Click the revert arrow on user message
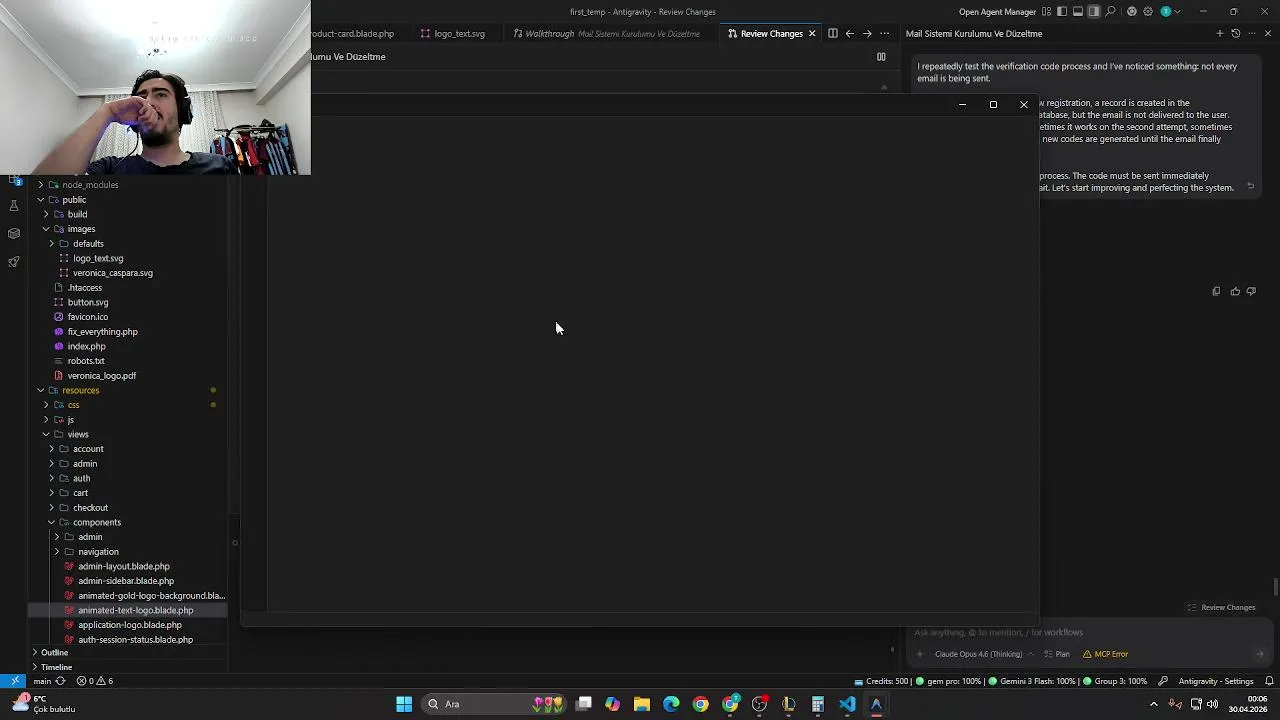Screen dimensions: 1280x720 tap(1250, 186)
